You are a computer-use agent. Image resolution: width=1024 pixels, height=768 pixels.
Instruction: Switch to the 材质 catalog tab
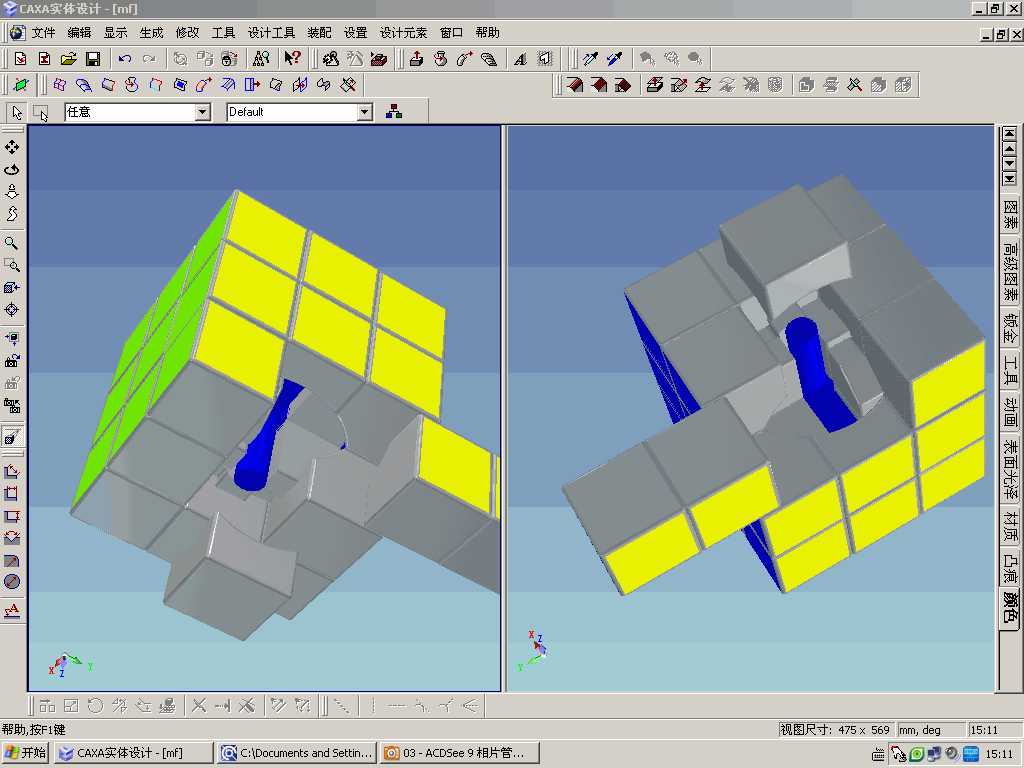pos(1010,526)
